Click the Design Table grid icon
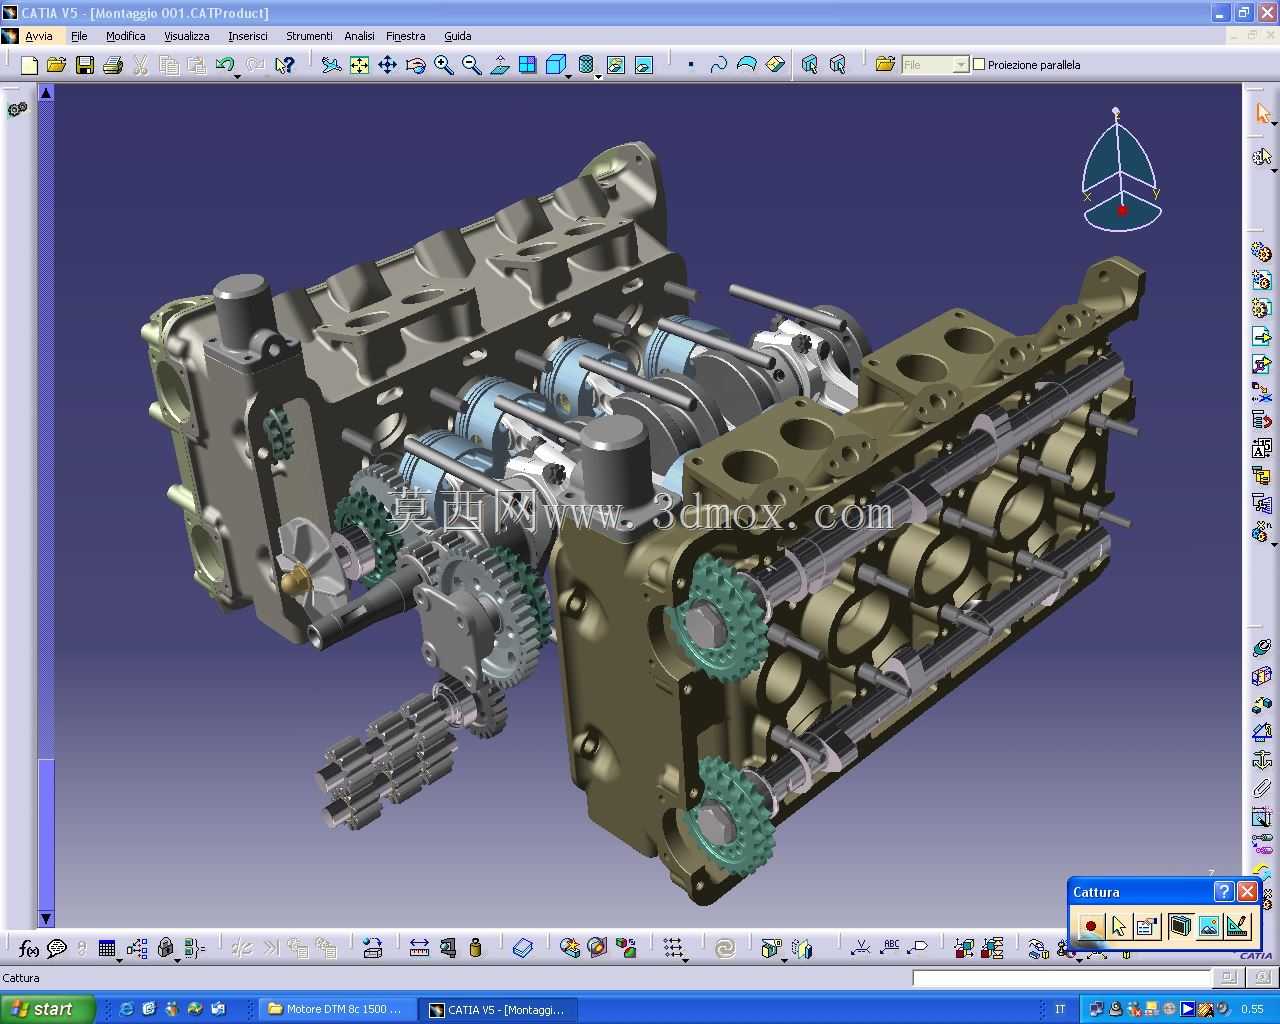Screen dimensions: 1280x1024 click(x=107, y=948)
